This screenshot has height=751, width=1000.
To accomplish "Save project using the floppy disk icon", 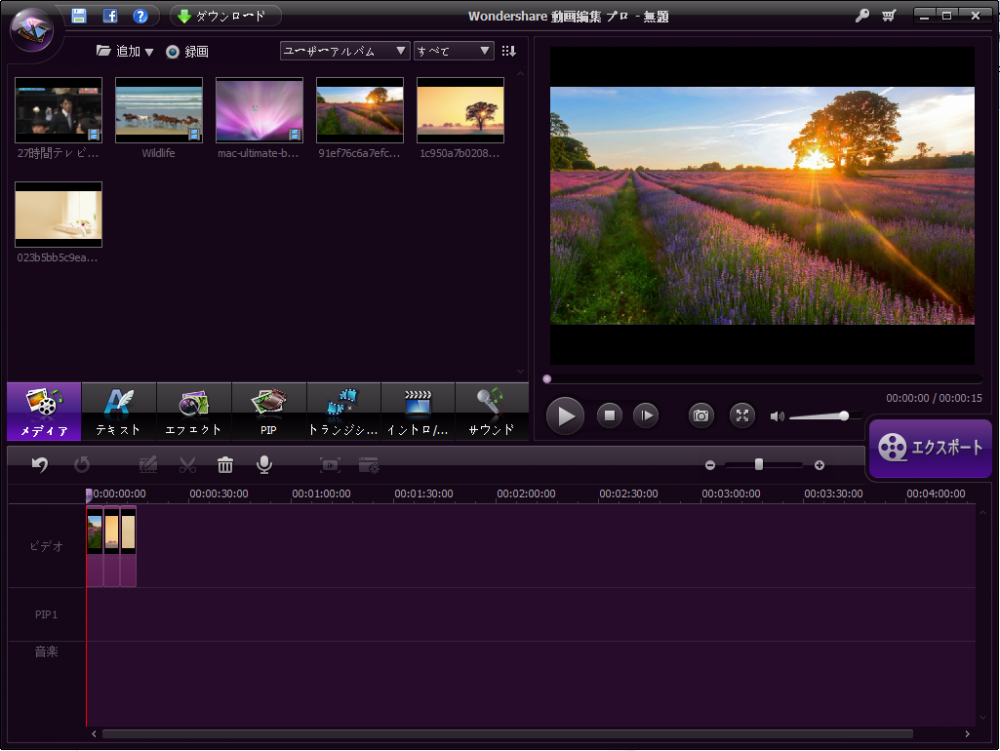I will [79, 14].
